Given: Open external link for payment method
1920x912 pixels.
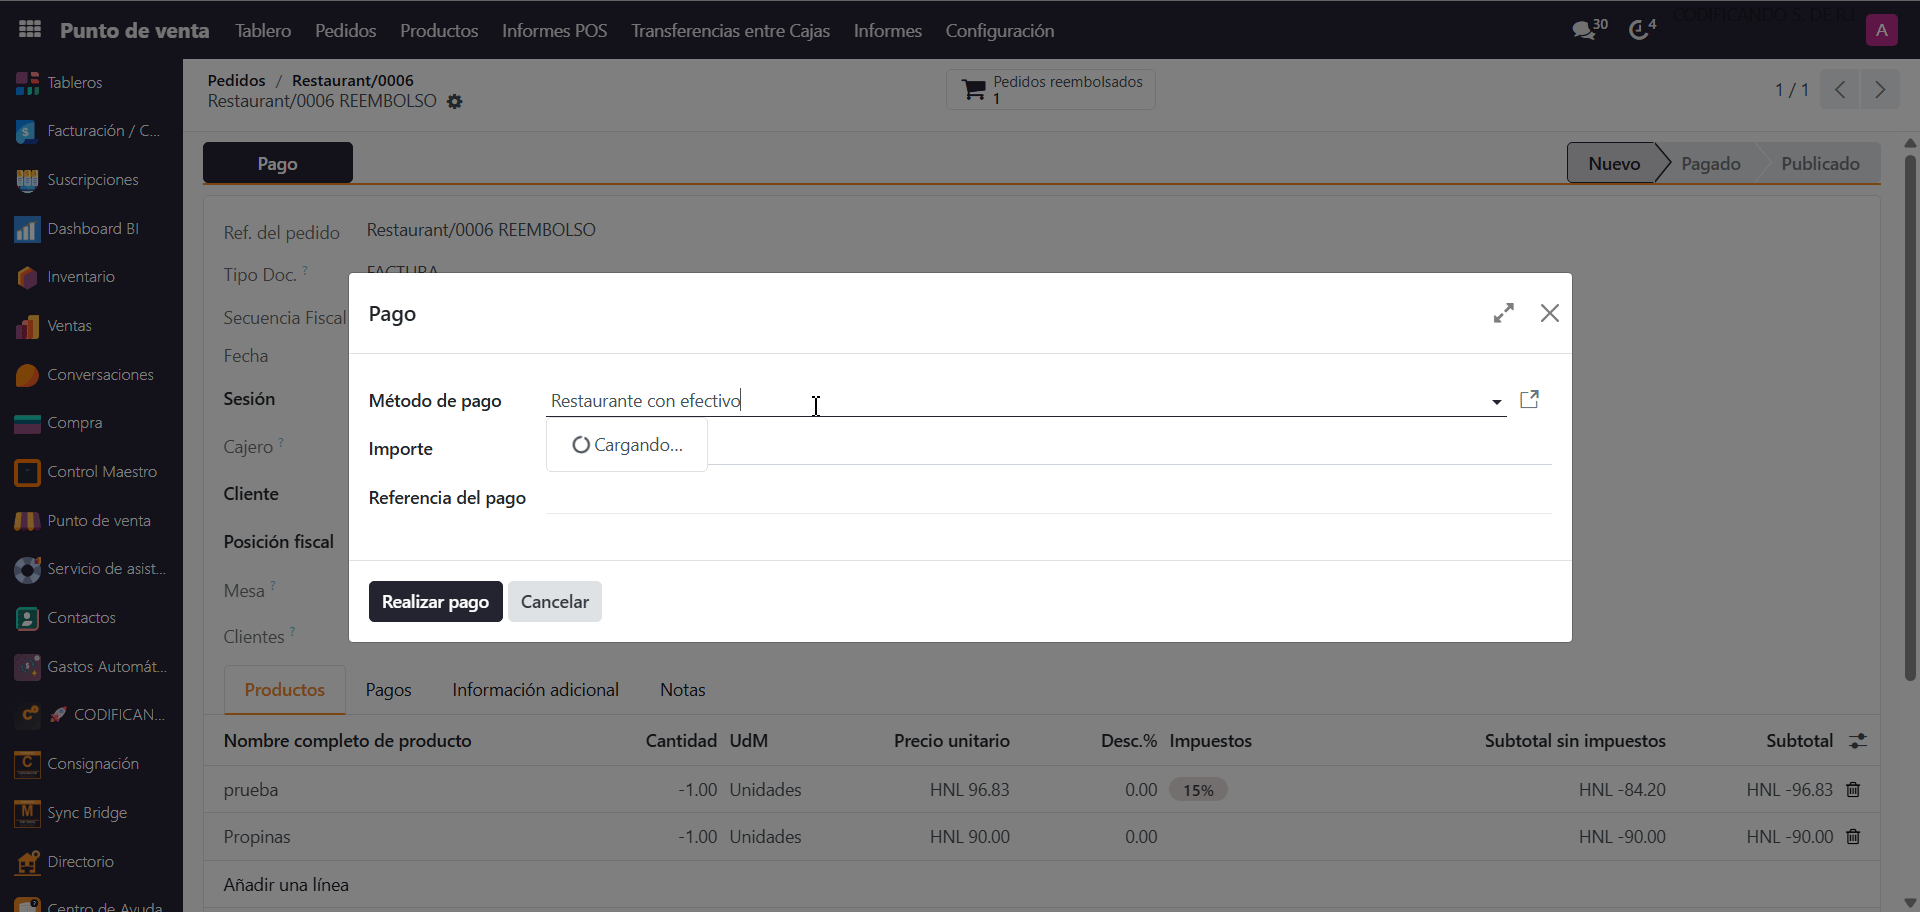Looking at the screenshot, I should point(1529,400).
